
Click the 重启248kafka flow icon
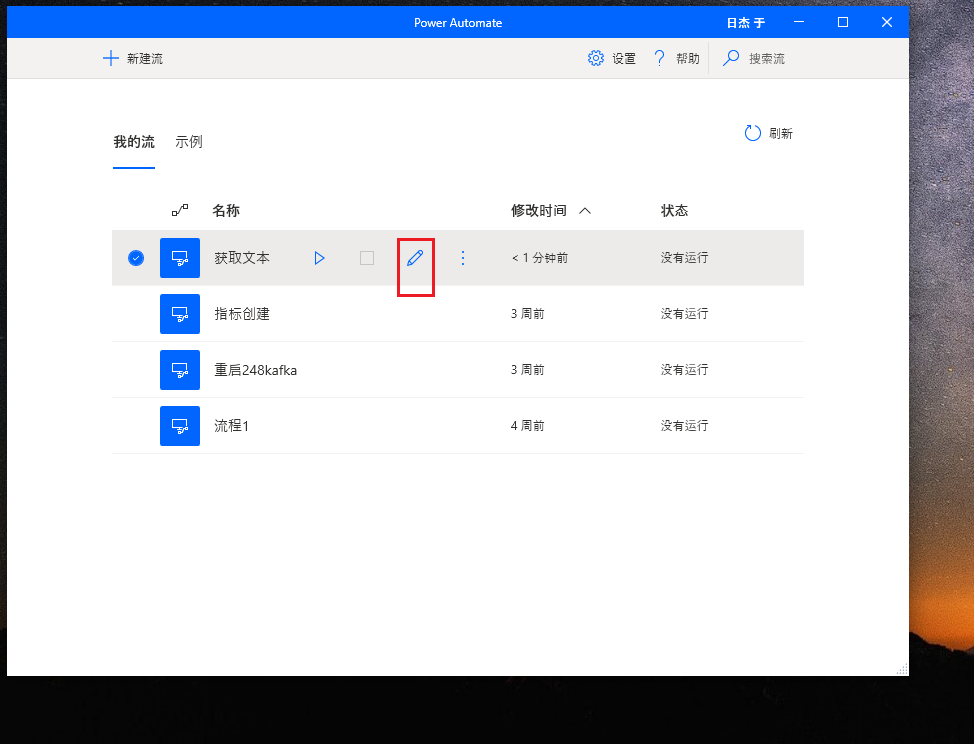[x=180, y=370]
